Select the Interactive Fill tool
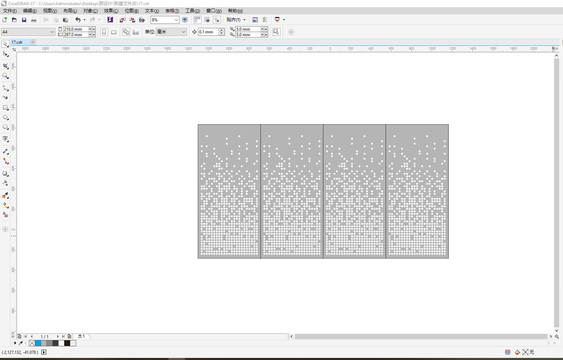 5,205
